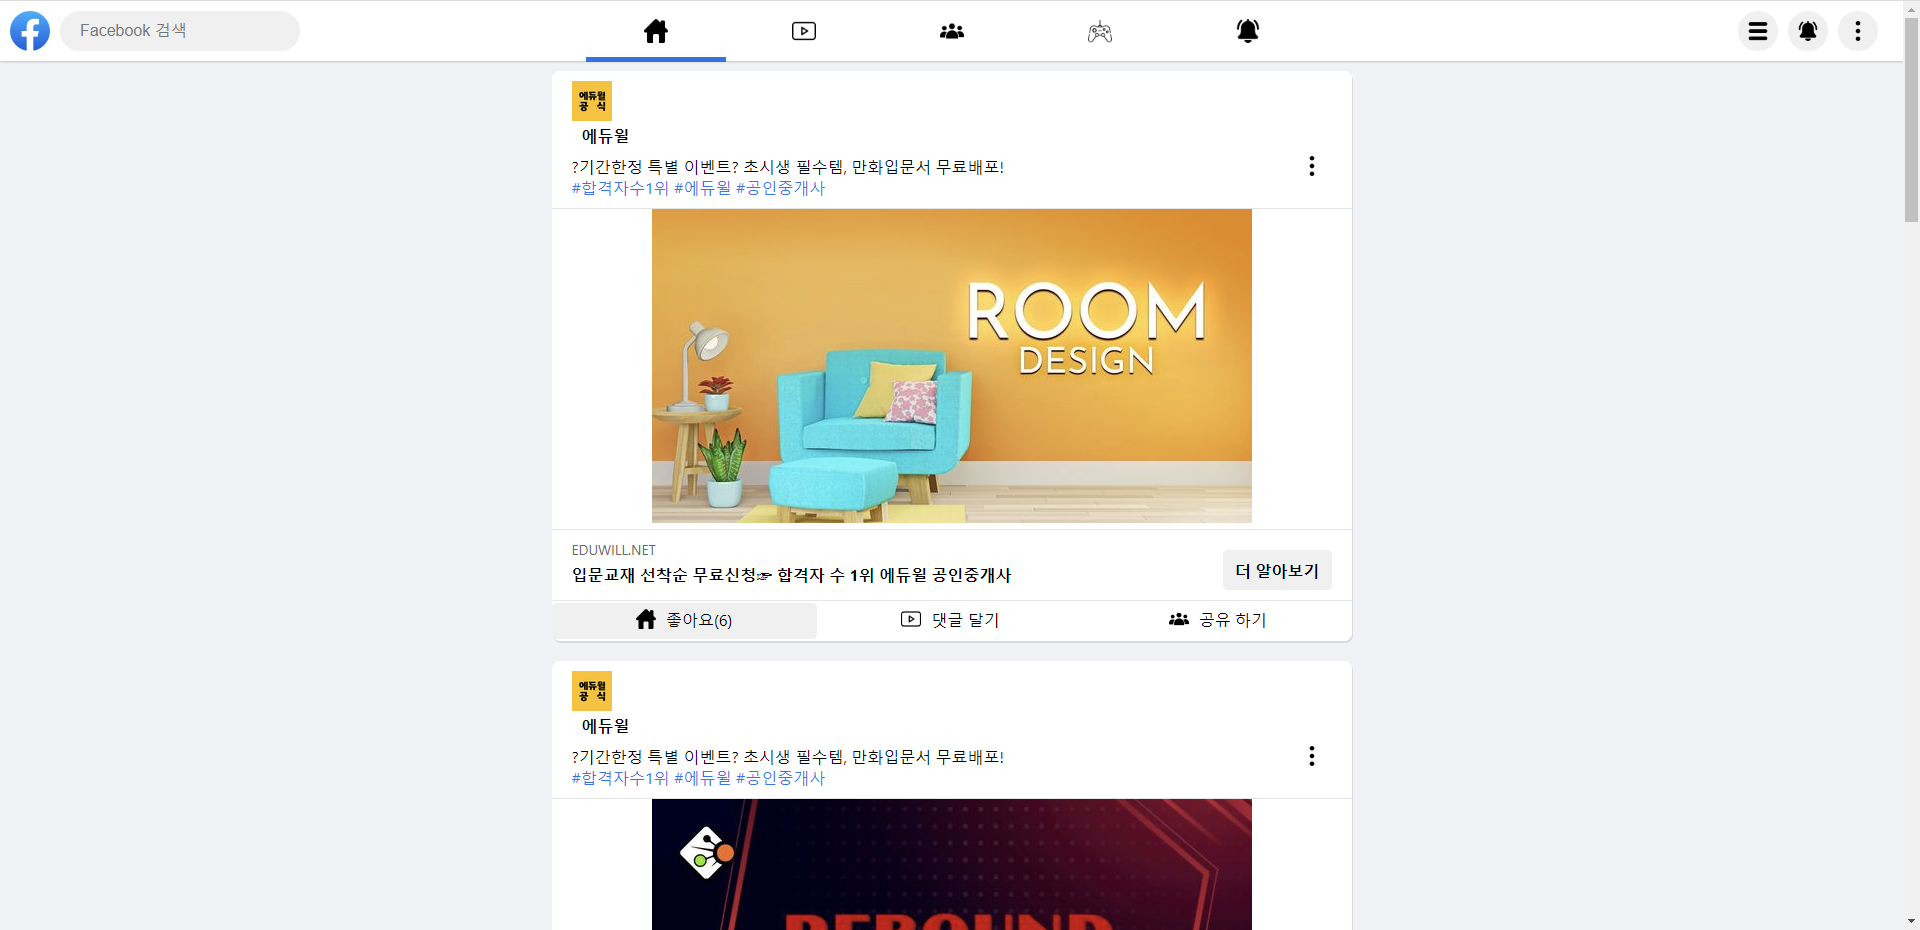Open the Gaming controller tab
This screenshot has height=930, width=1920.
(1100, 31)
